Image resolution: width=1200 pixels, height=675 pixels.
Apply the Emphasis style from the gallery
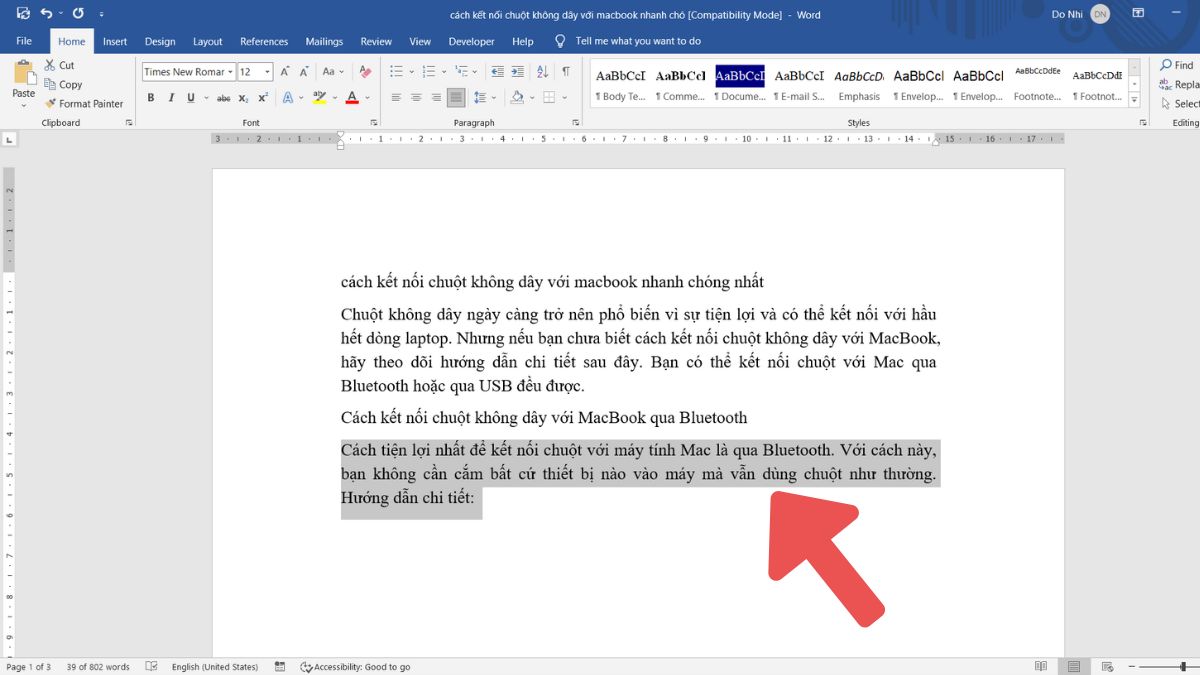point(859,85)
